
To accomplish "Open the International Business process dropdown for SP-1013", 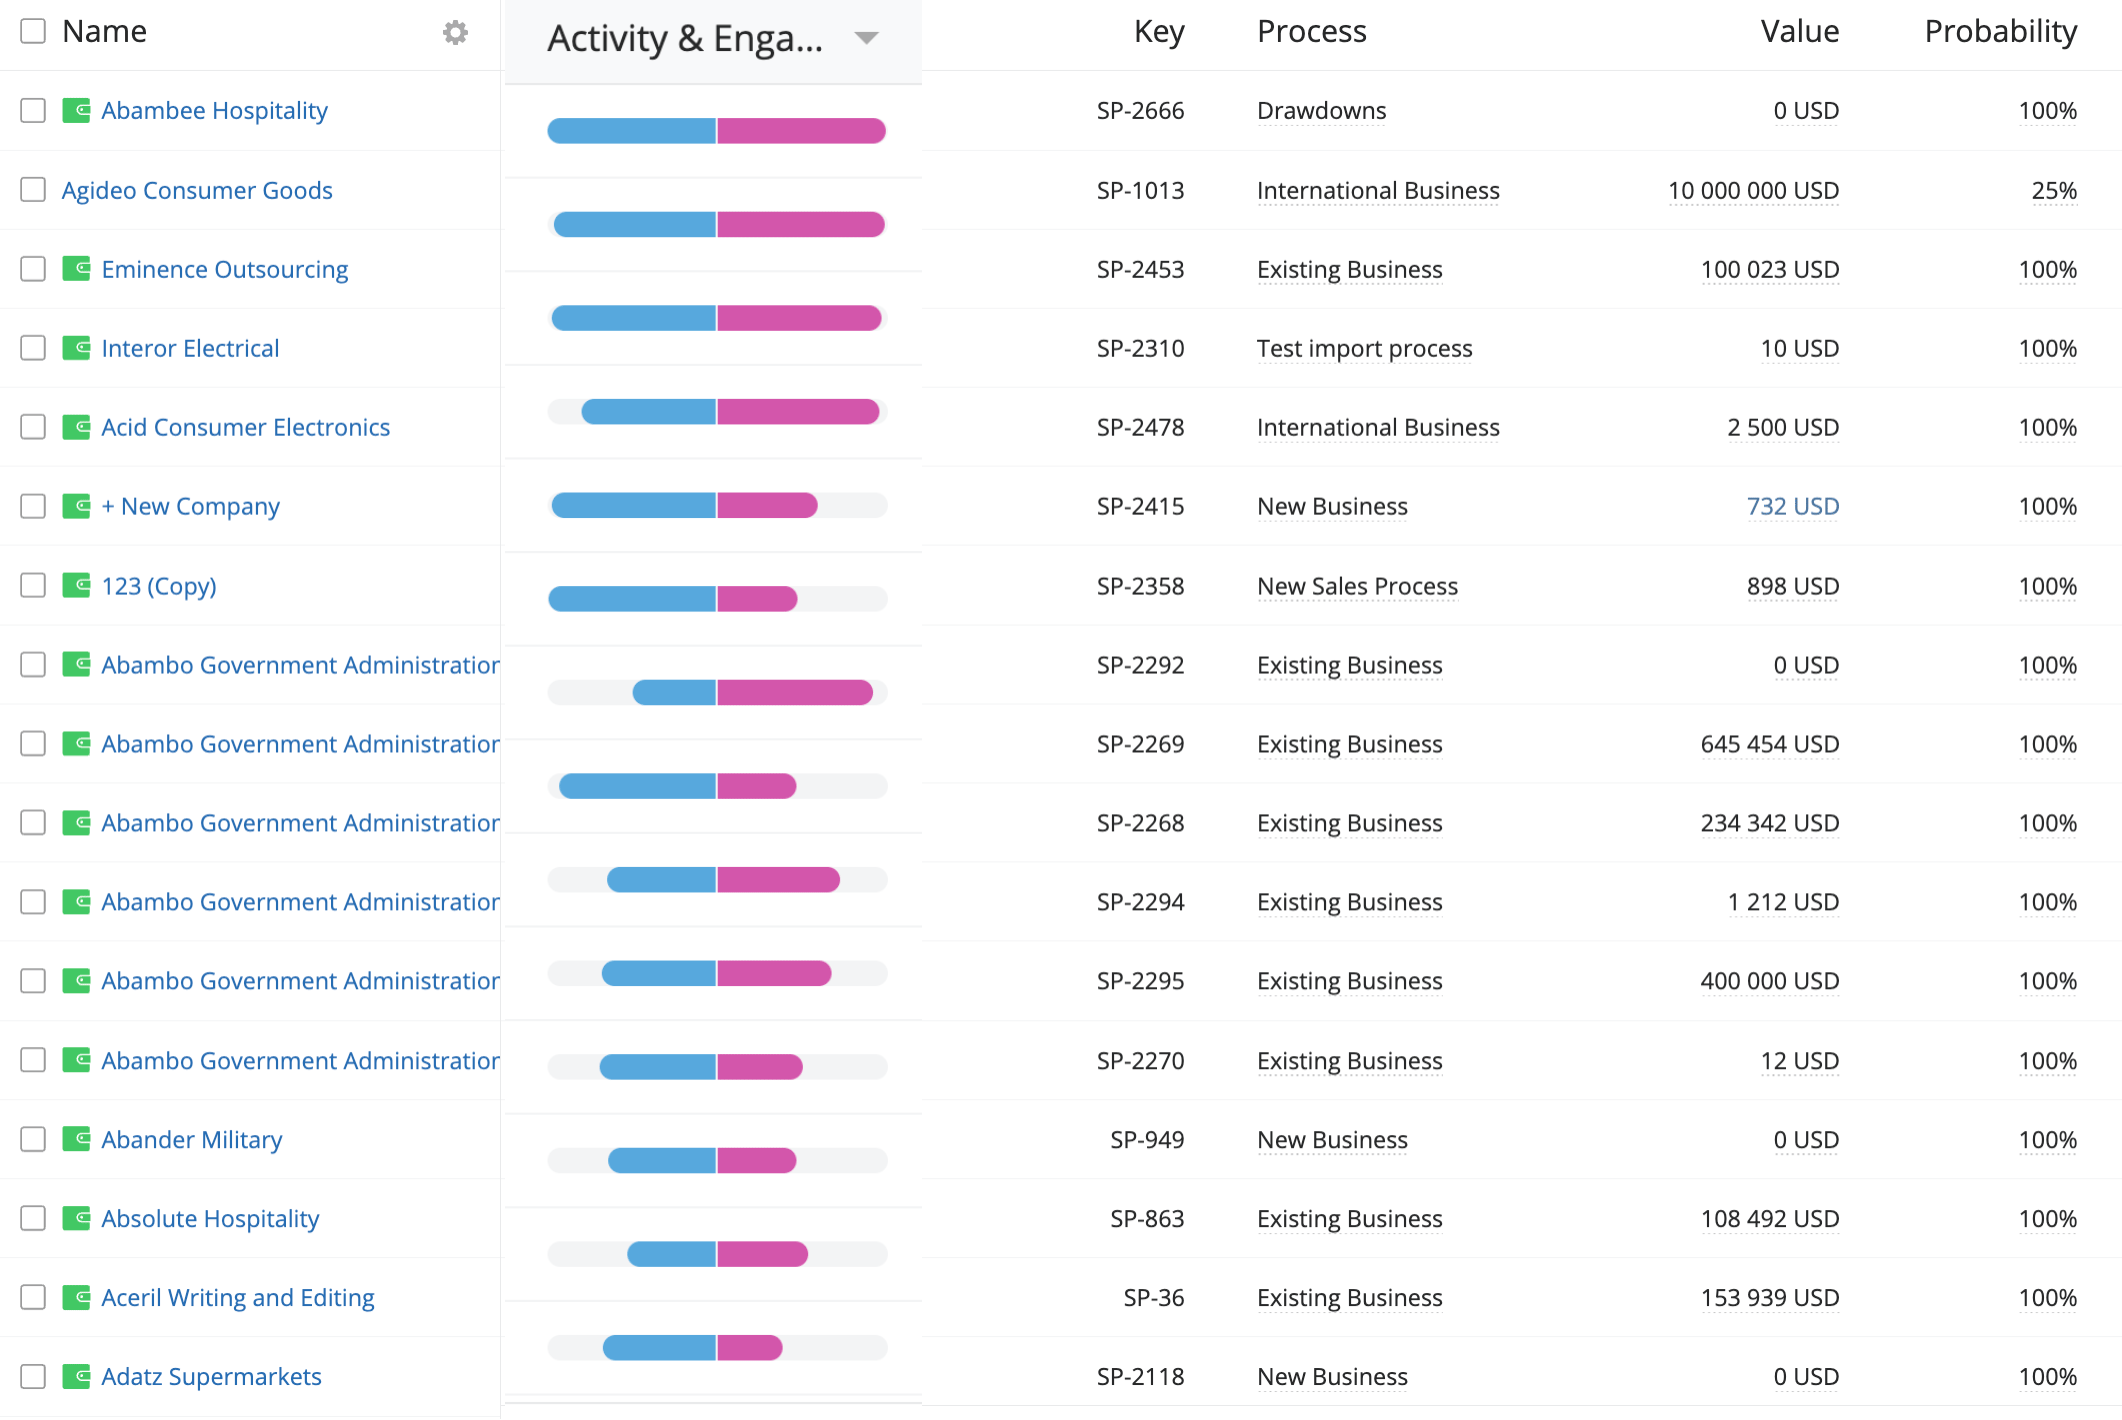I will coord(1377,190).
